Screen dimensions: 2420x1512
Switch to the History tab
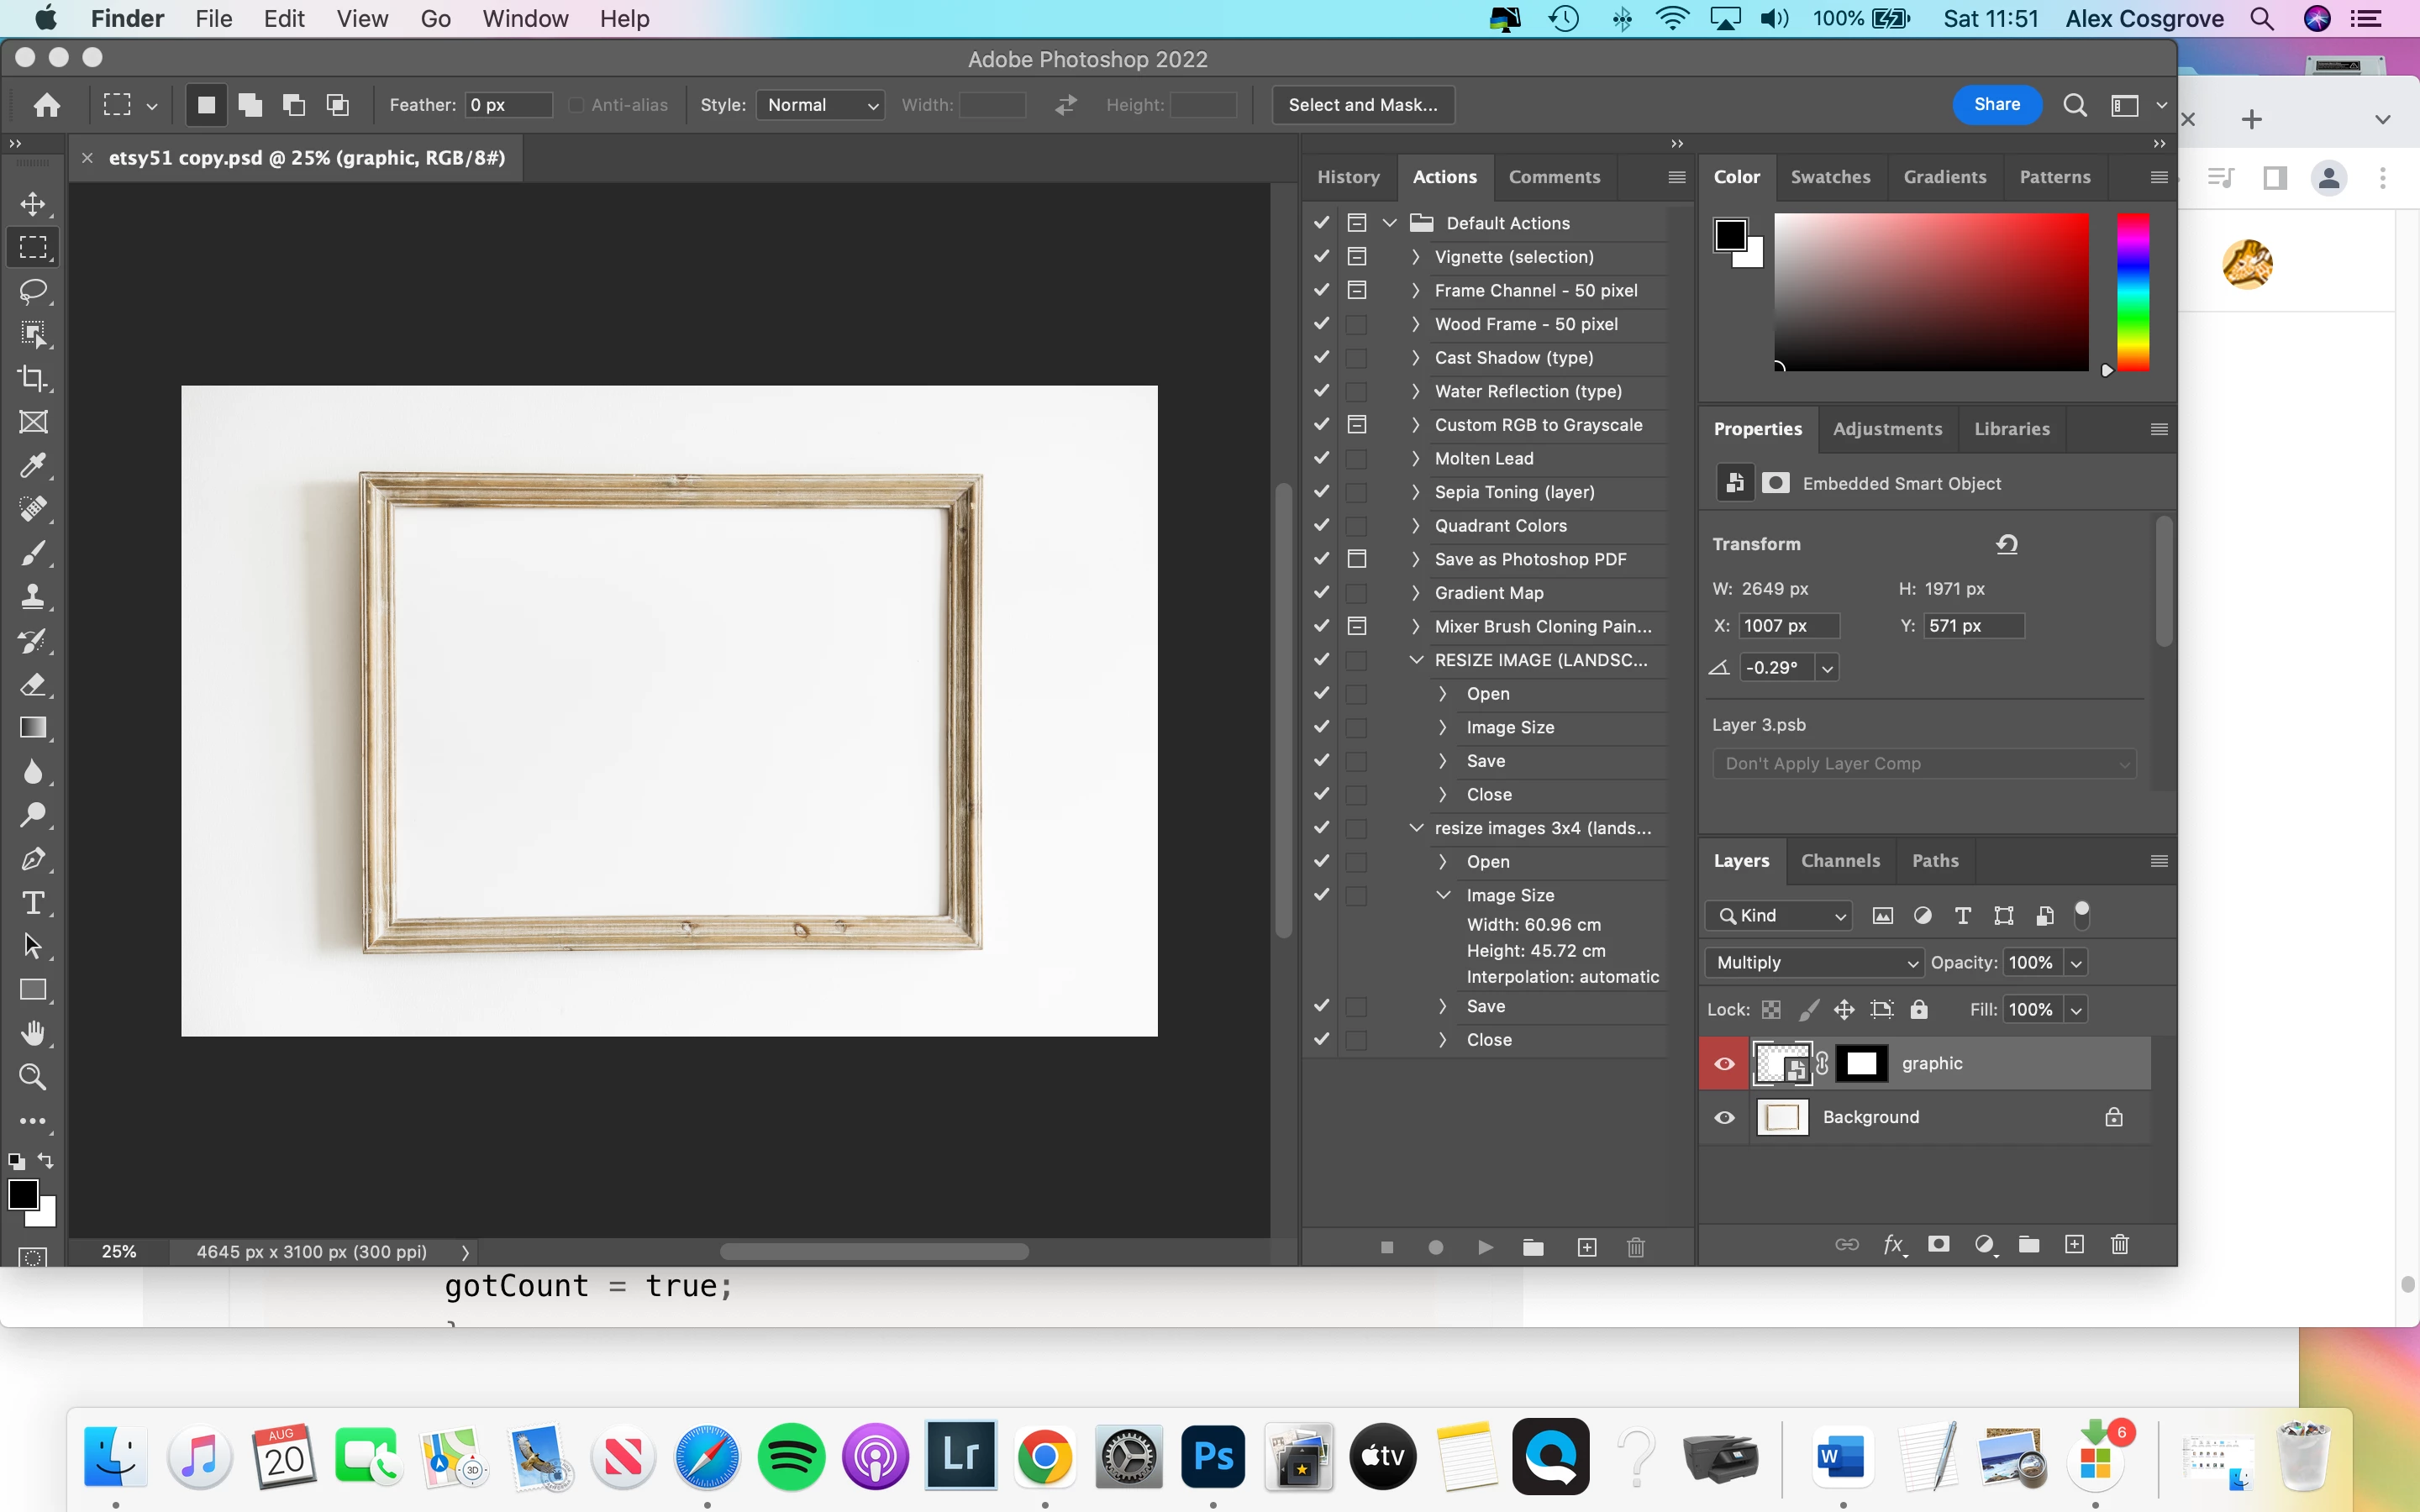(x=1348, y=177)
